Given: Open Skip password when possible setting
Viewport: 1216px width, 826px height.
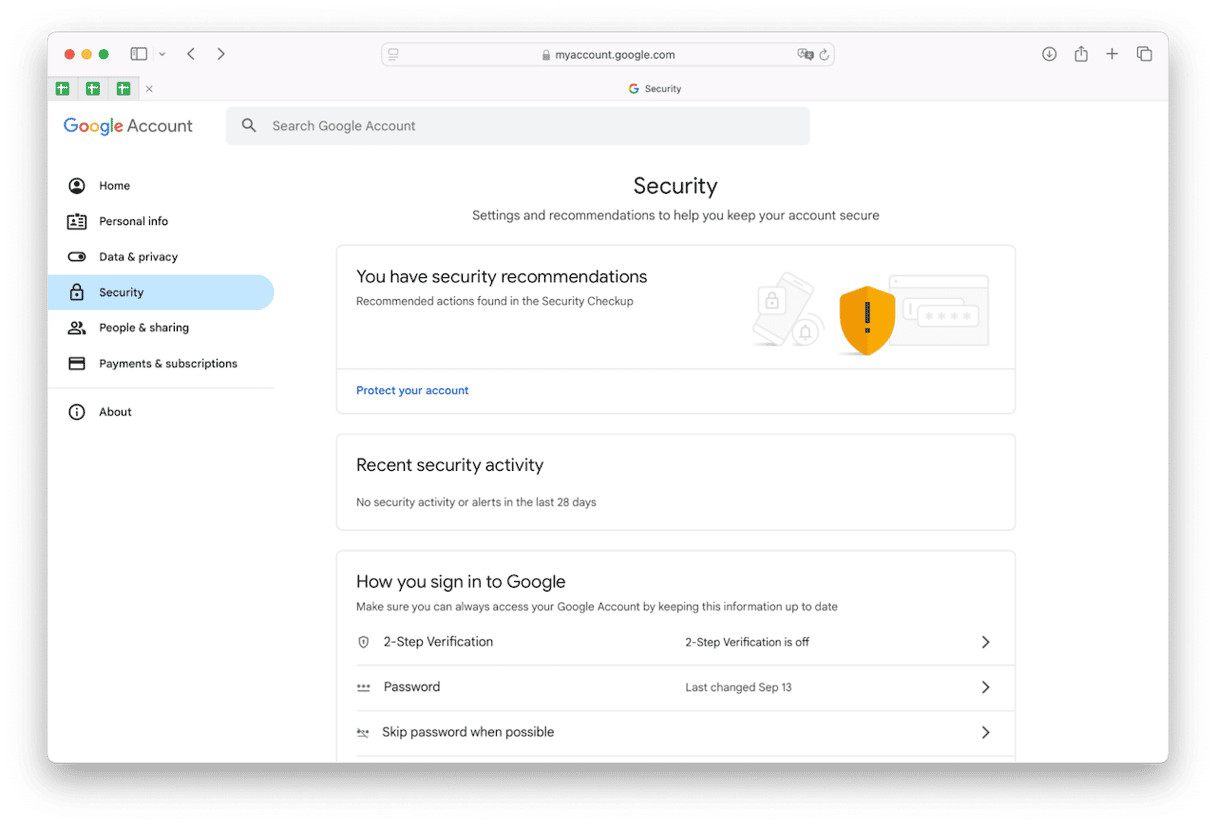Looking at the screenshot, I should (x=468, y=732).
